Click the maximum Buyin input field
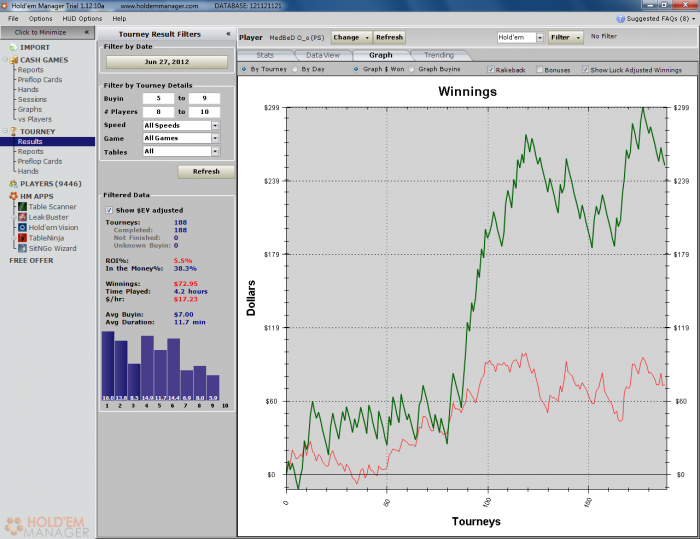Viewport: 700px width, 539px height. pyautogui.click(x=204, y=98)
